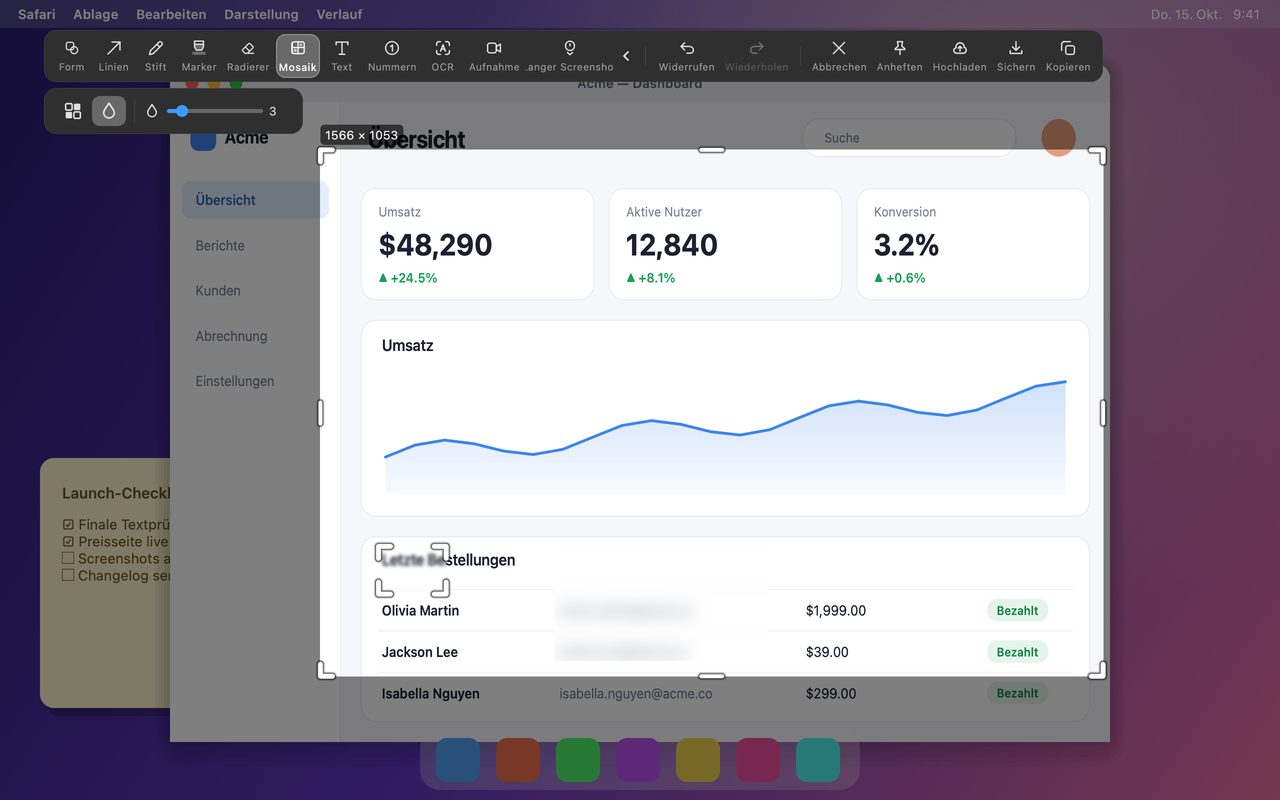
Task: Select the Linien arrow tool
Action: (114, 56)
